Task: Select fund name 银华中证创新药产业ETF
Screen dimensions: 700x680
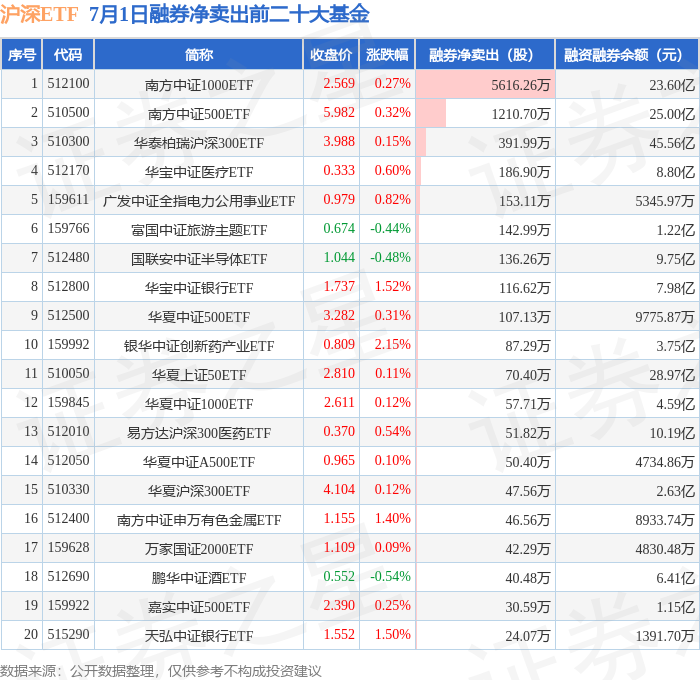Action: 199,346
